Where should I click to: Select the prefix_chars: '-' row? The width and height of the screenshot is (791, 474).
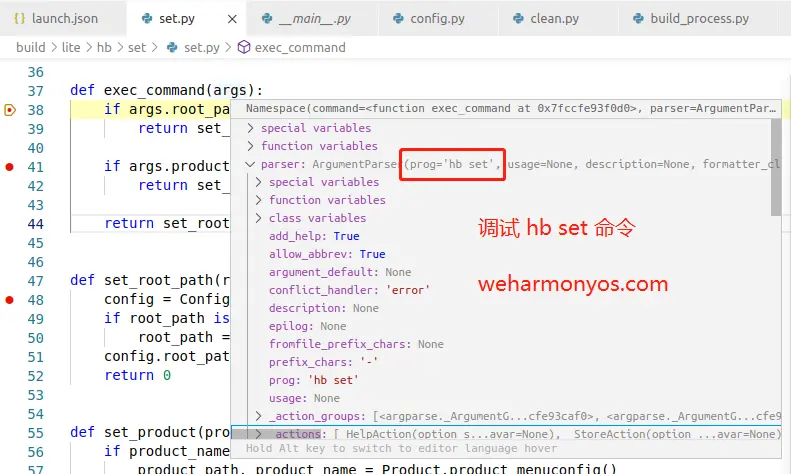[x=323, y=363]
